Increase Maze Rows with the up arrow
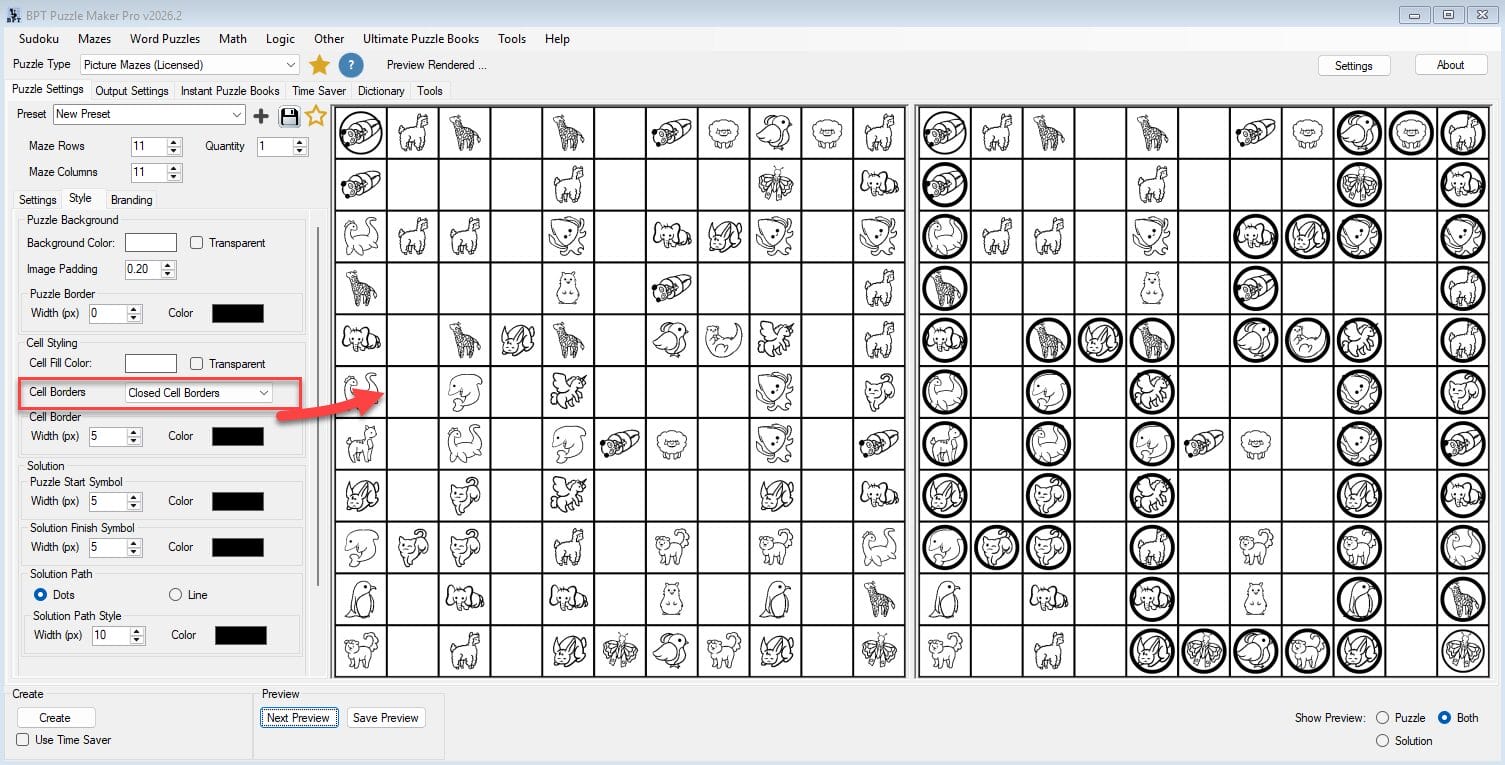1505x765 pixels. (x=175, y=142)
